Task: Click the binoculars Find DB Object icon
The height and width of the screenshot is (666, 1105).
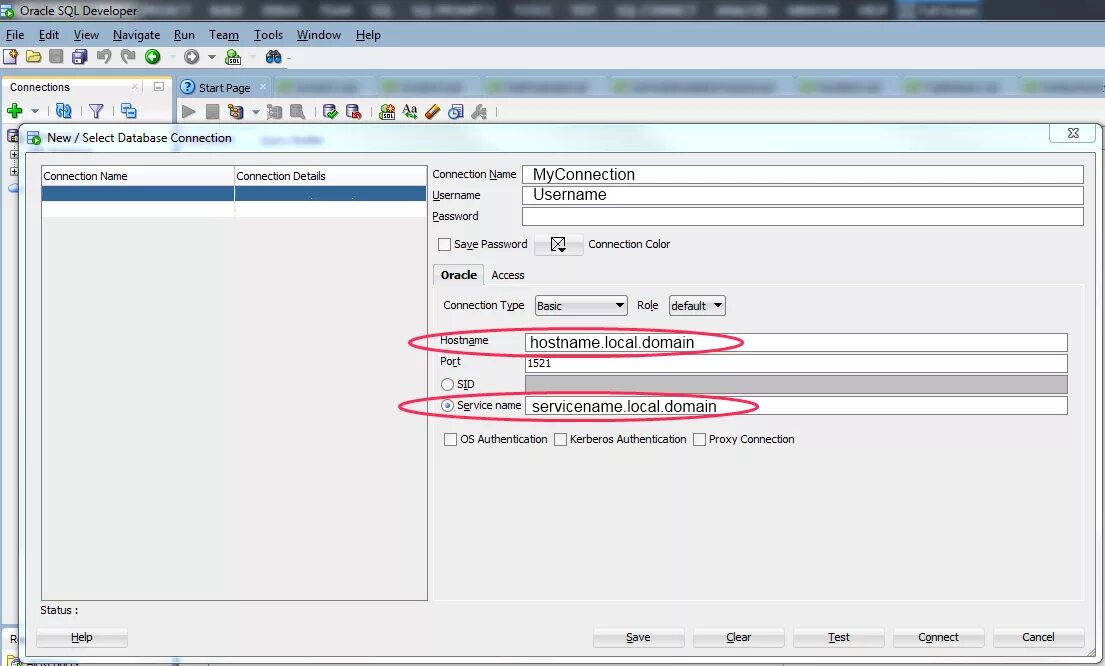Action: (273, 56)
